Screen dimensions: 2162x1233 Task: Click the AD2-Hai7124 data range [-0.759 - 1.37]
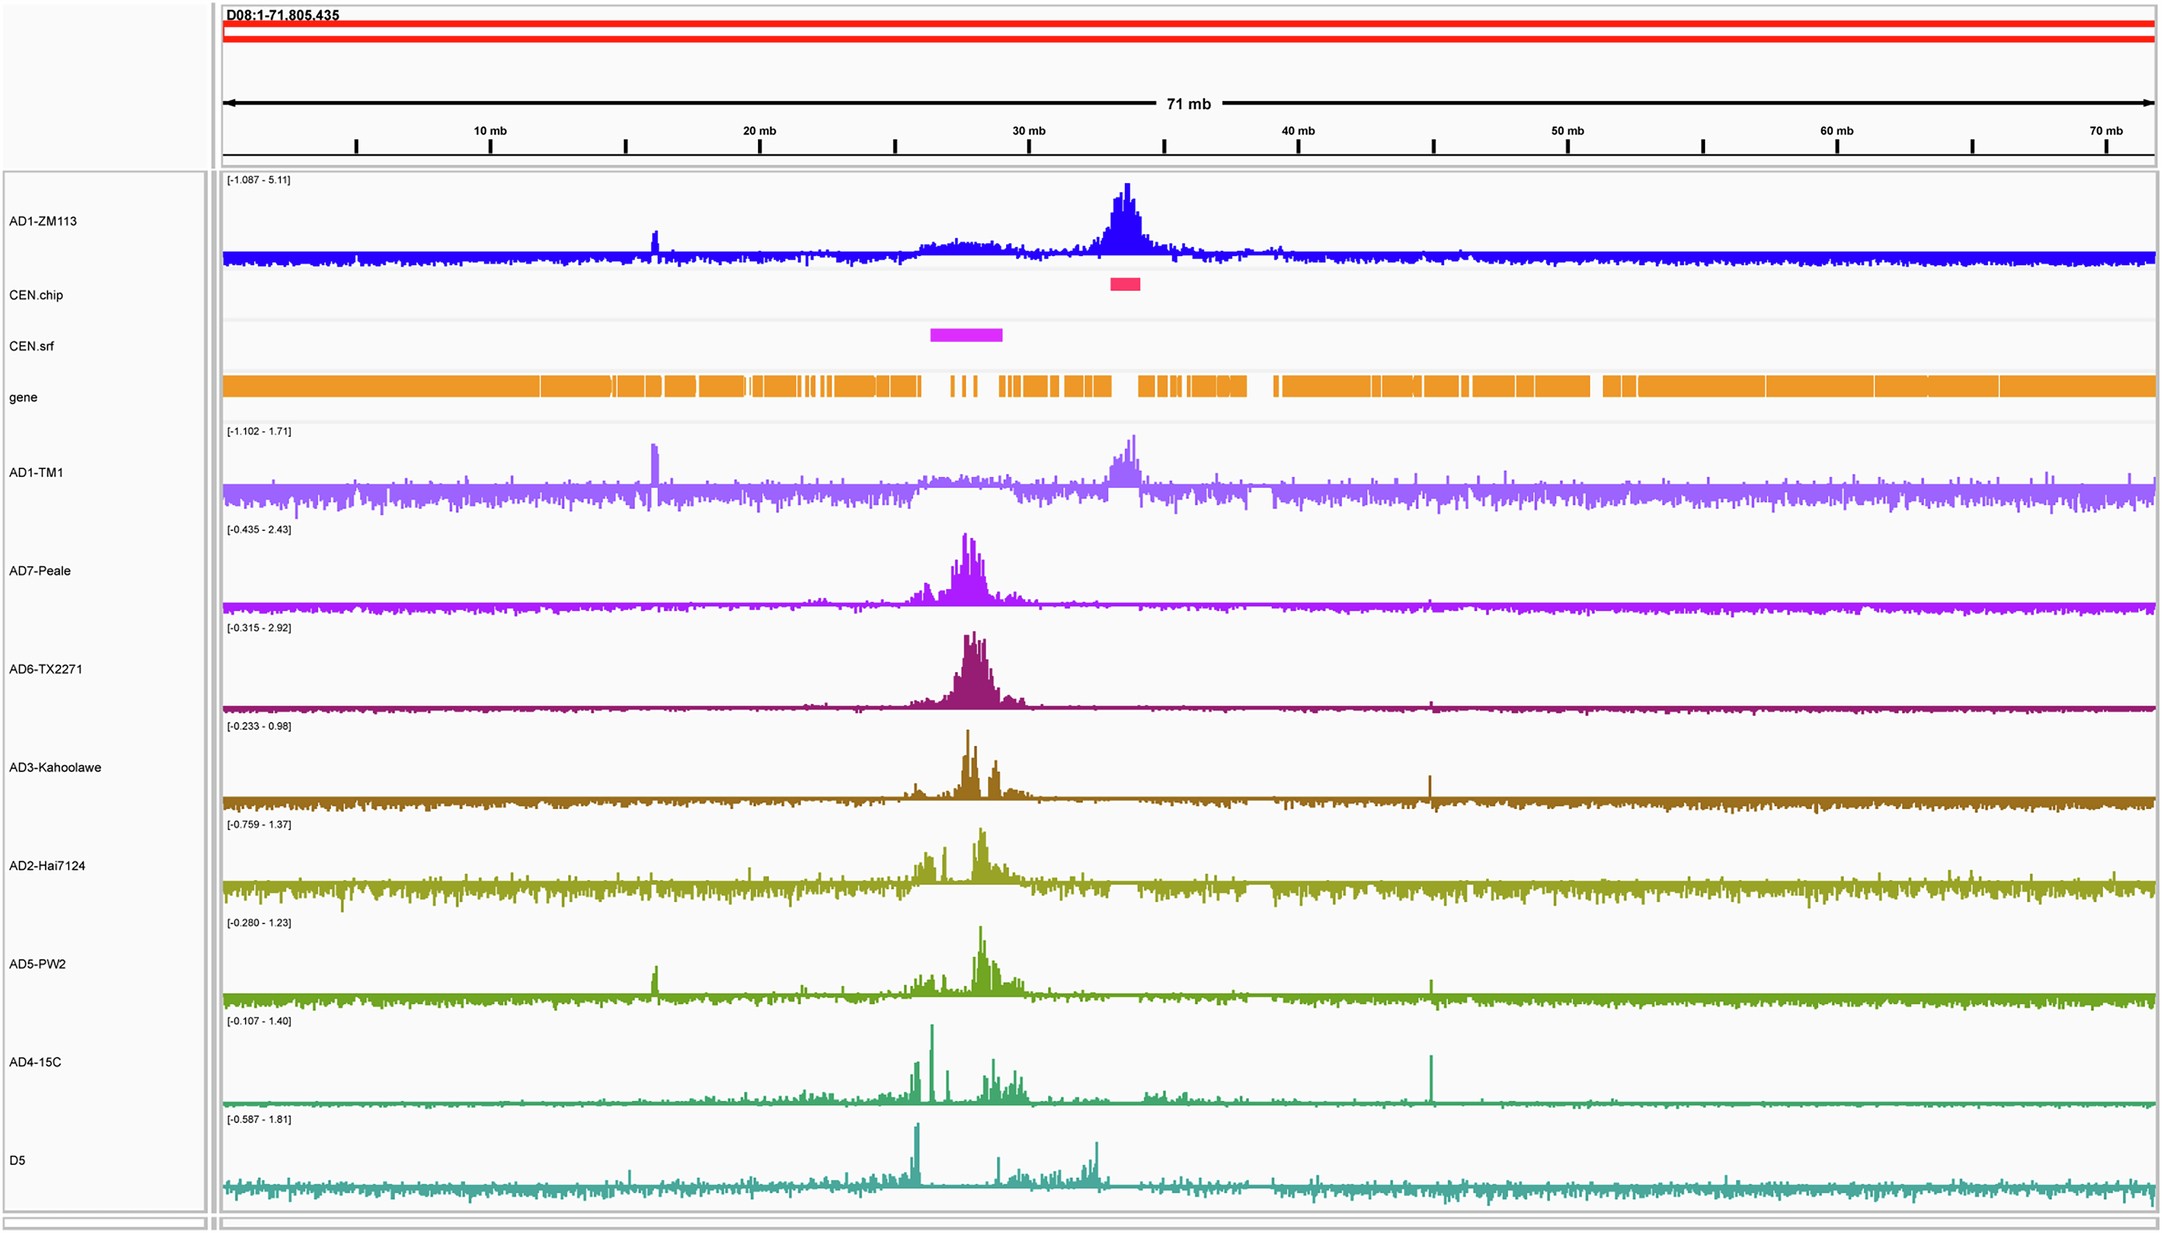[259, 824]
